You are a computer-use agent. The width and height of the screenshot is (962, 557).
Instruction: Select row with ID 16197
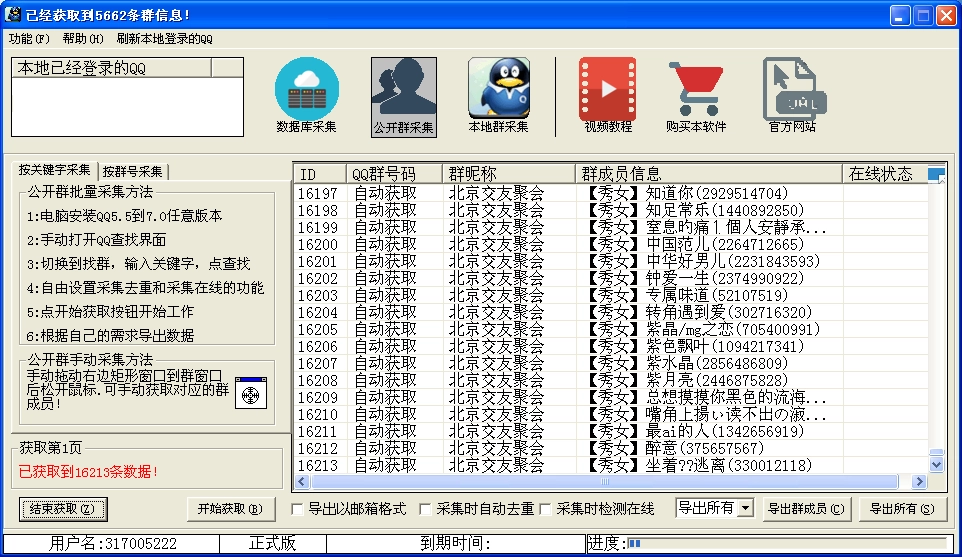(611, 193)
